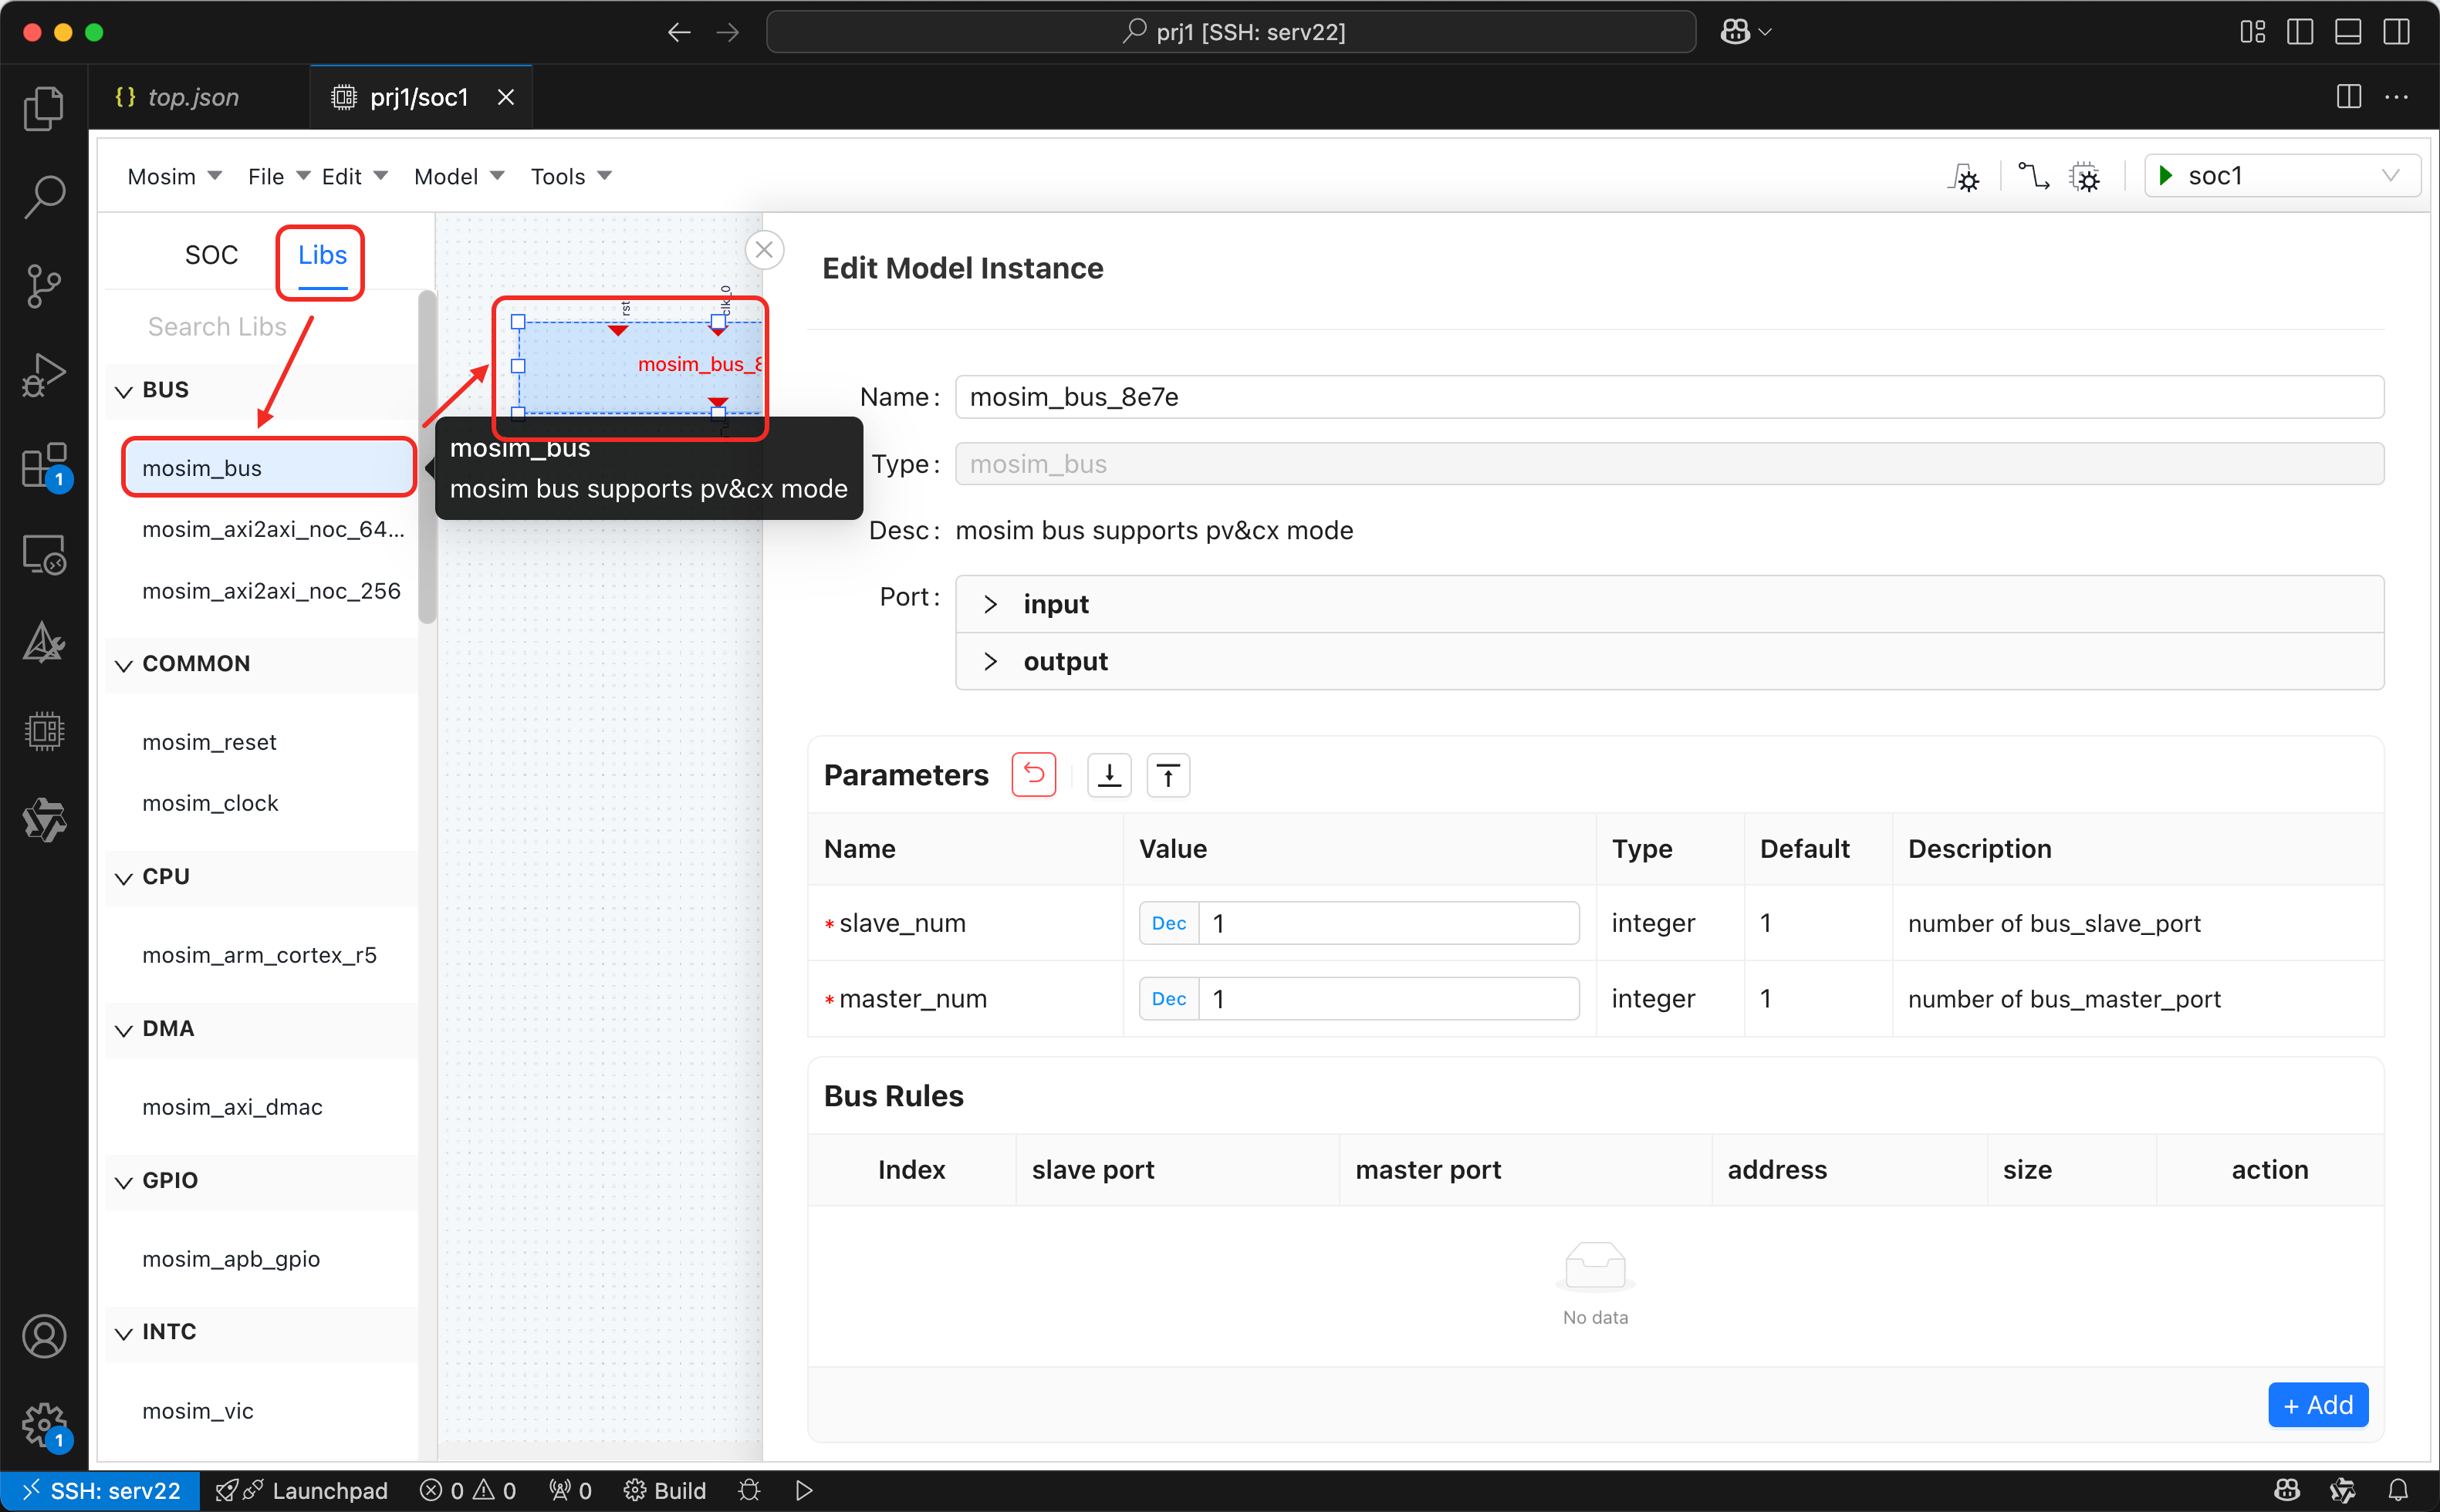Viewport: 2440px width, 1512px height.
Task: Toggle the primary side bar layout
Action: point(2300,32)
